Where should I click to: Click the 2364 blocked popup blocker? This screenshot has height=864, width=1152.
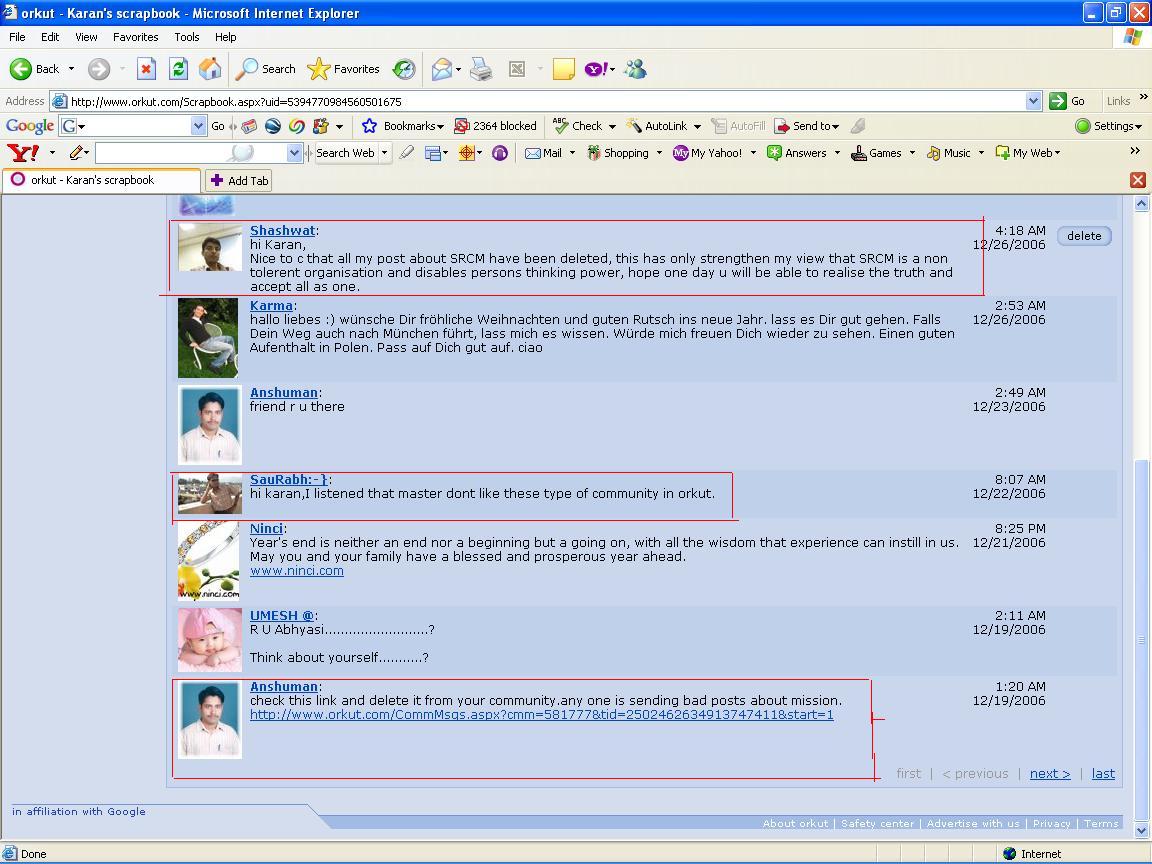495,126
